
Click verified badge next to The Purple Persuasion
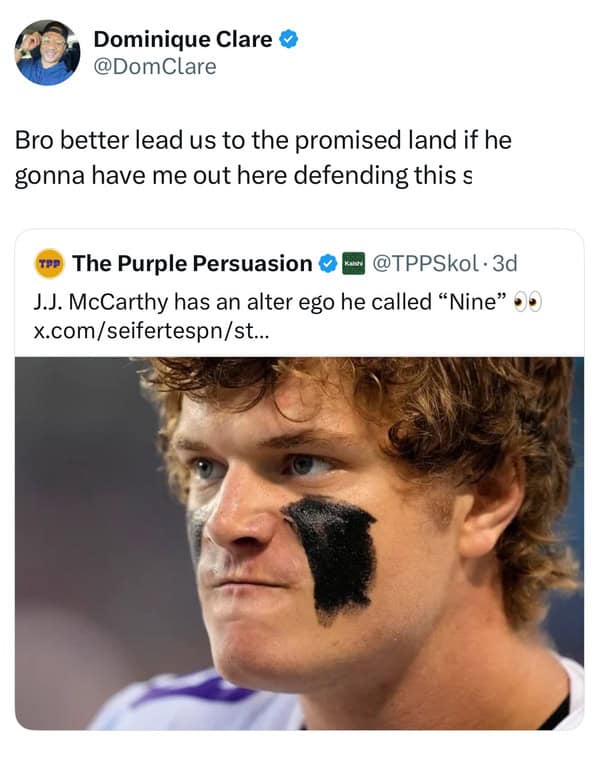(328, 264)
